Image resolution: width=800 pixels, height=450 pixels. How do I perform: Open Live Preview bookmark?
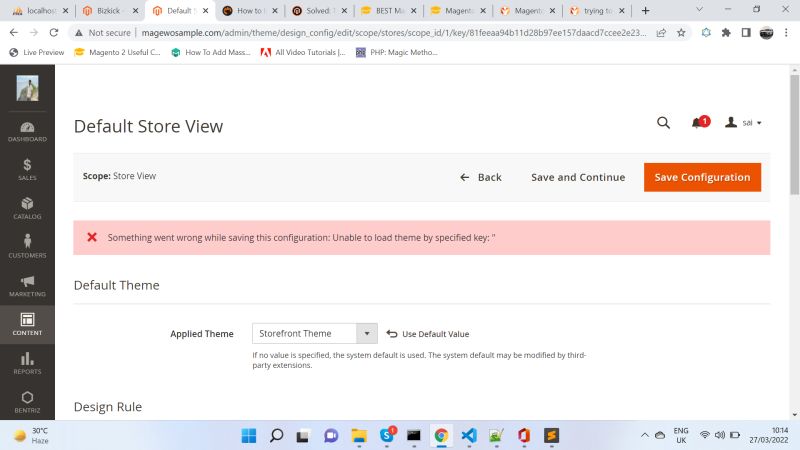click(37, 52)
